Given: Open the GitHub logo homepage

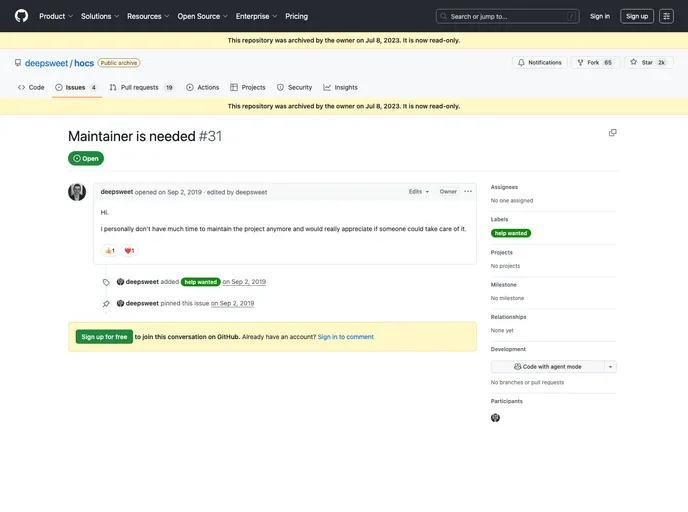Looking at the screenshot, I should 21,16.
